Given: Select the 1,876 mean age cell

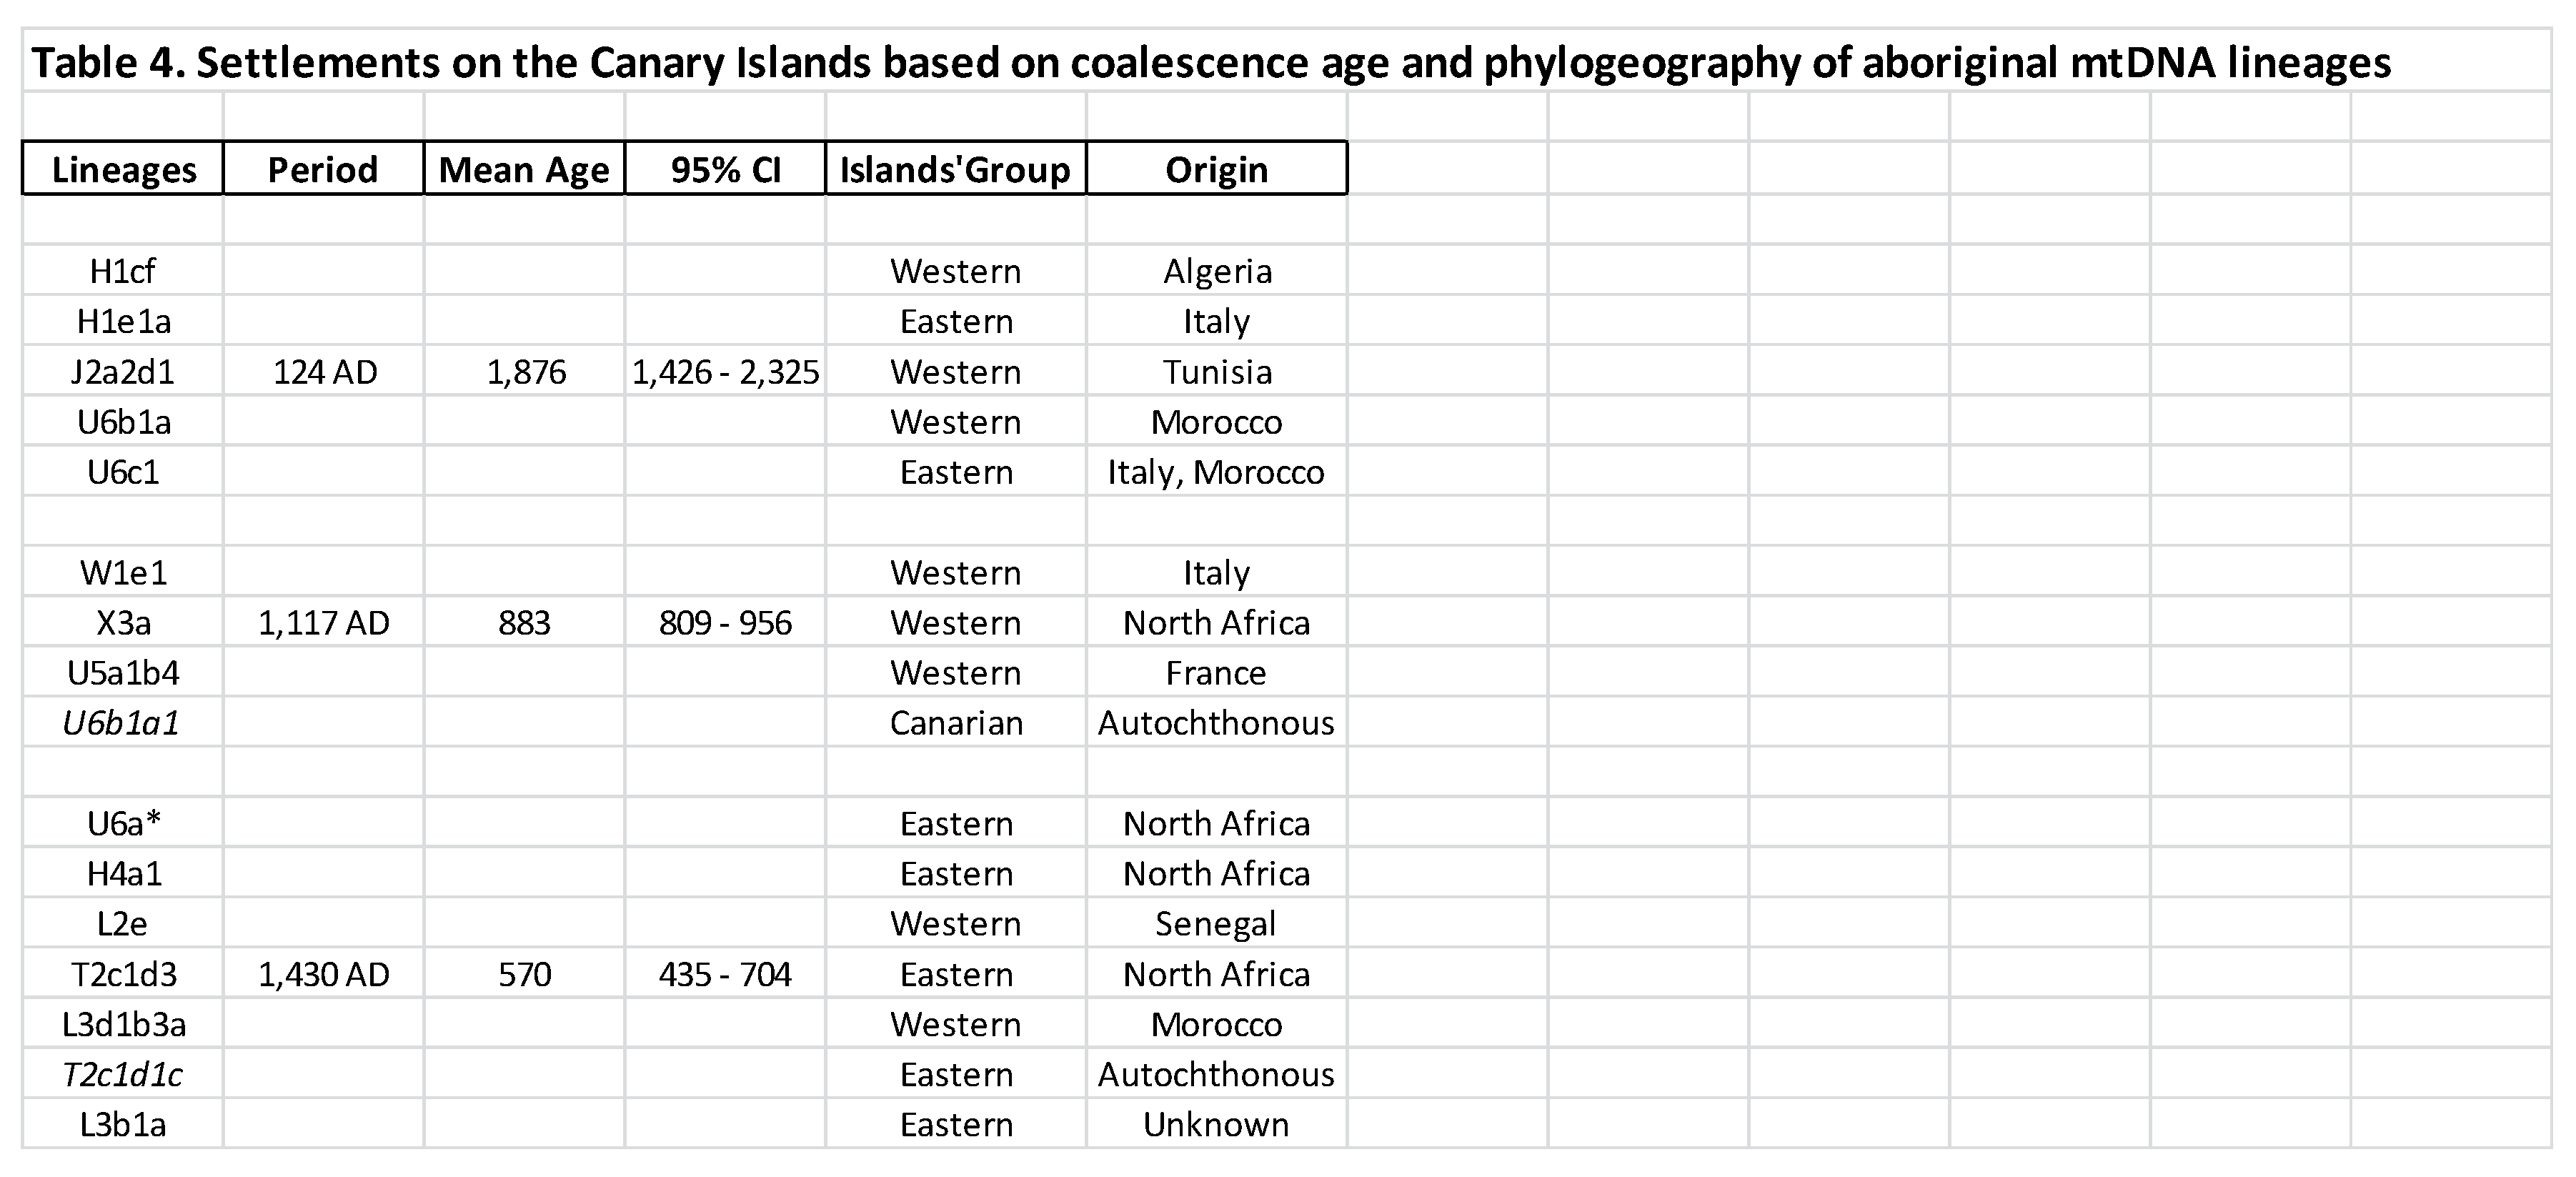Looking at the screenshot, I should click(x=525, y=372).
